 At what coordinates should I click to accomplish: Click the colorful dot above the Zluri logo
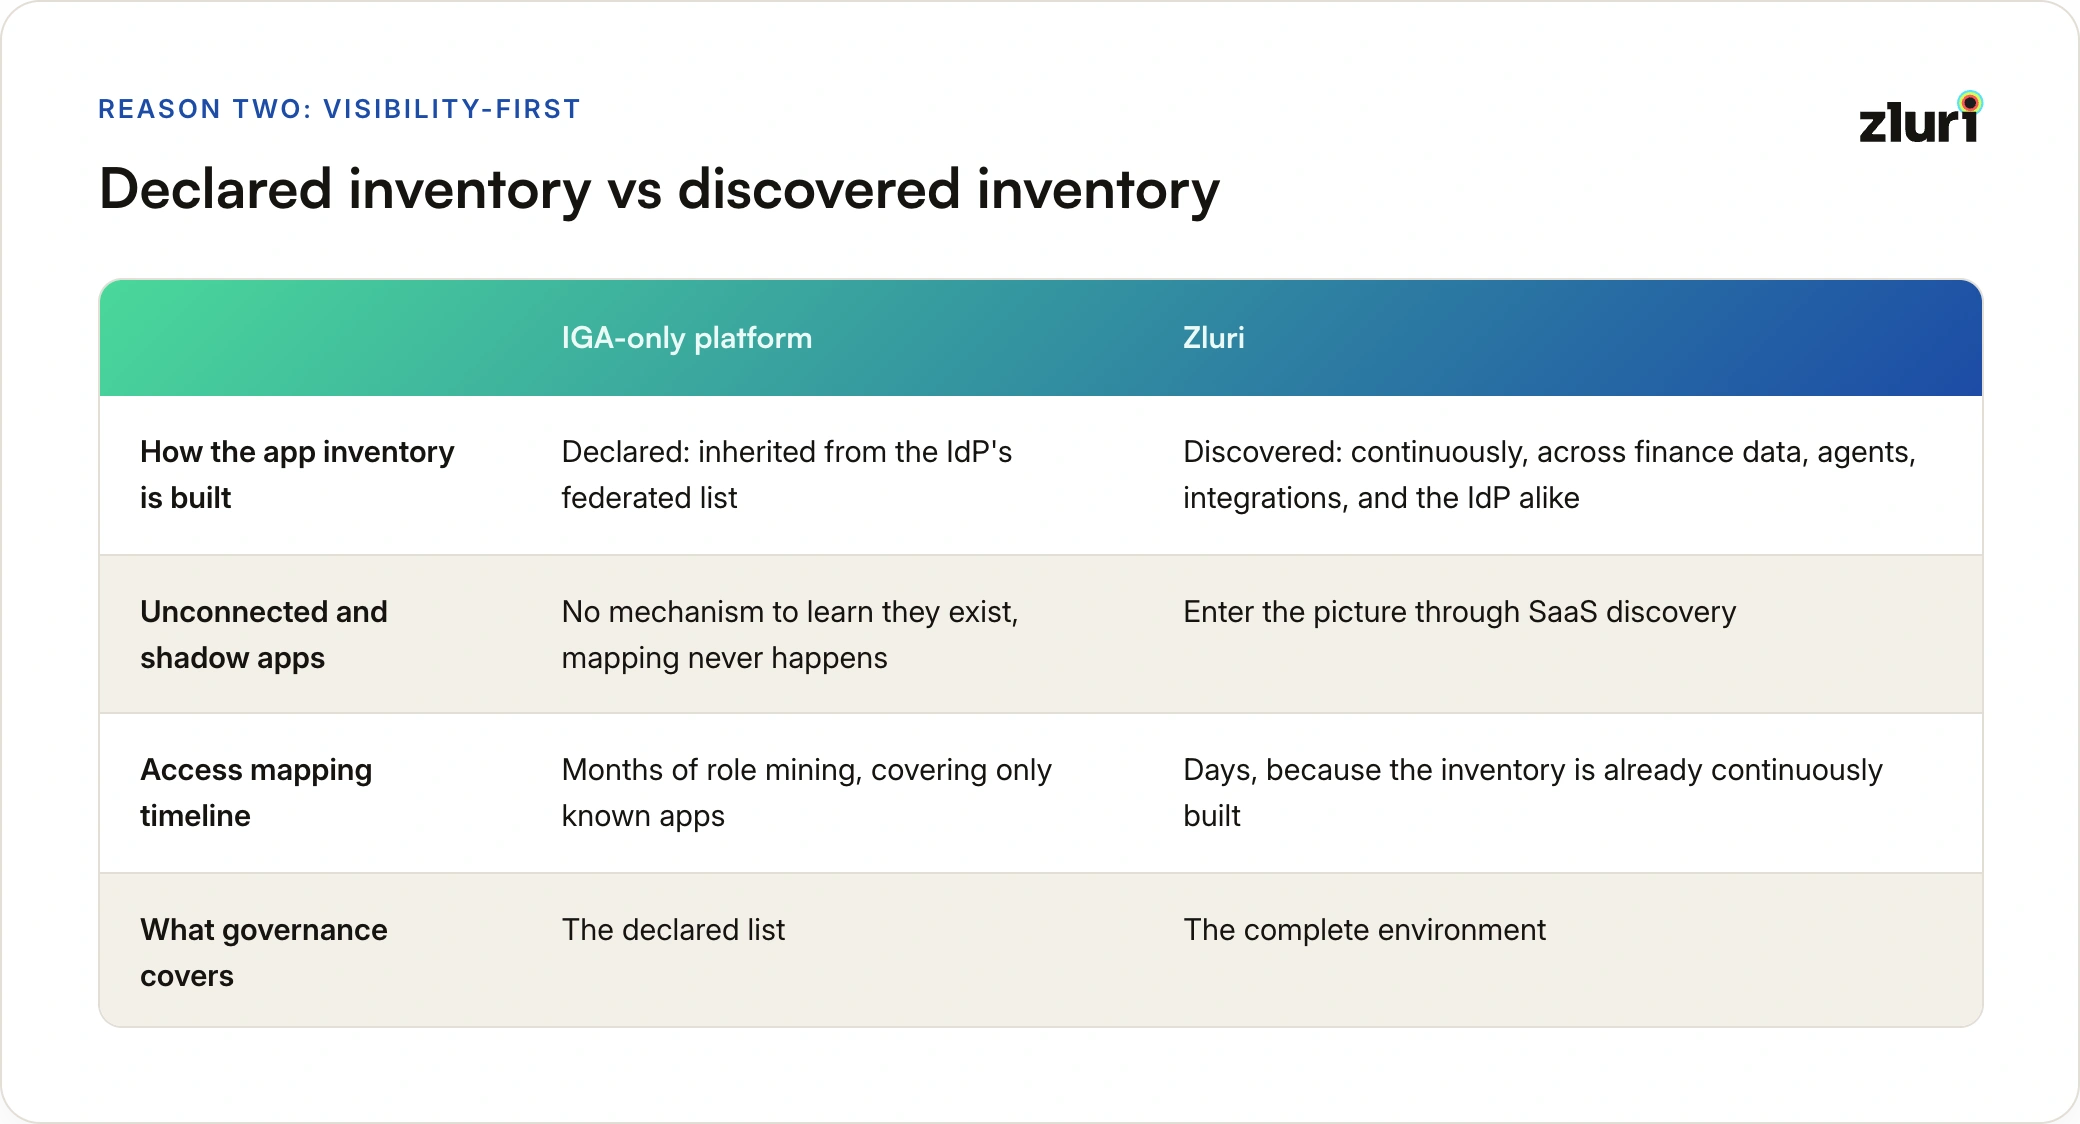point(1970,102)
